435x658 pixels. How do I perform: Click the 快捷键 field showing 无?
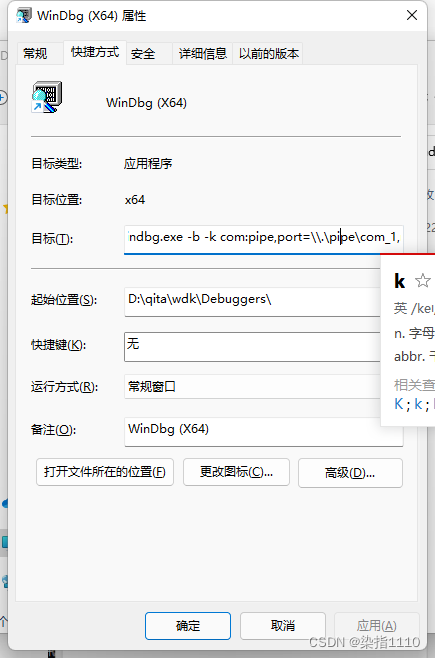[x=252, y=347]
